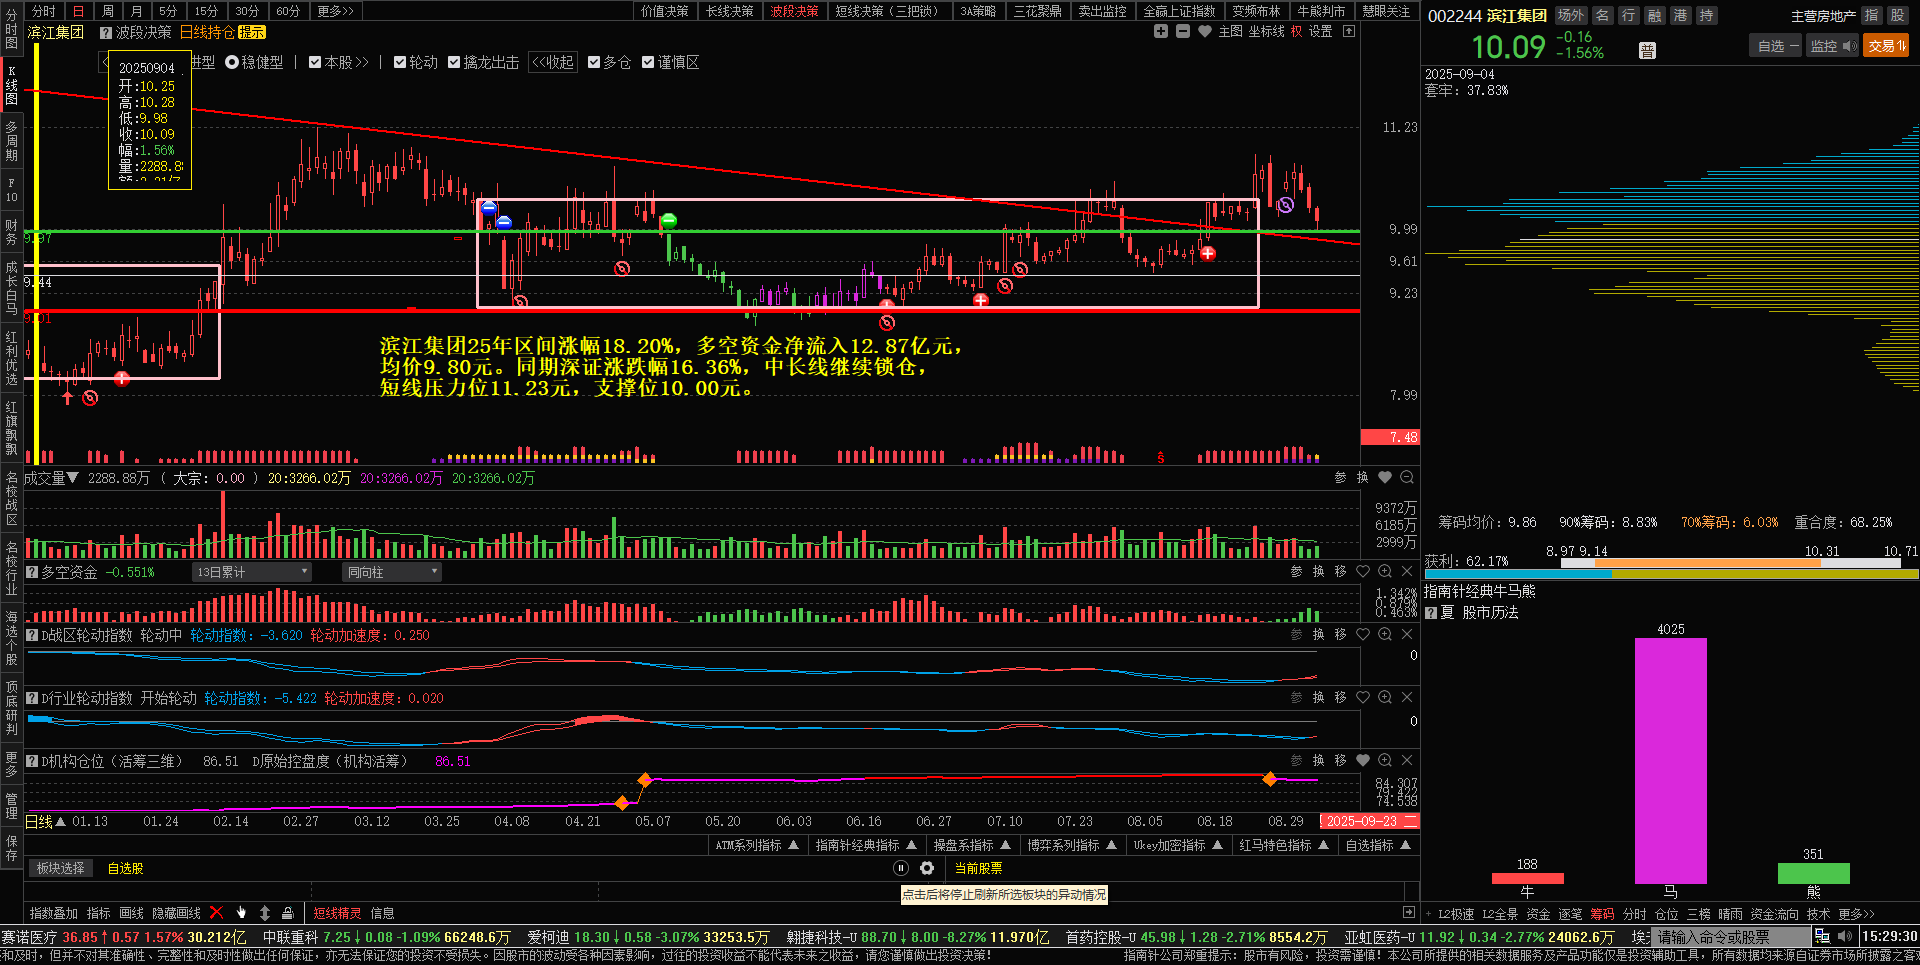Image resolution: width=1920 pixels, height=965 pixels.
Task: Toggle the 多仓 checkbox
Action: (594, 62)
